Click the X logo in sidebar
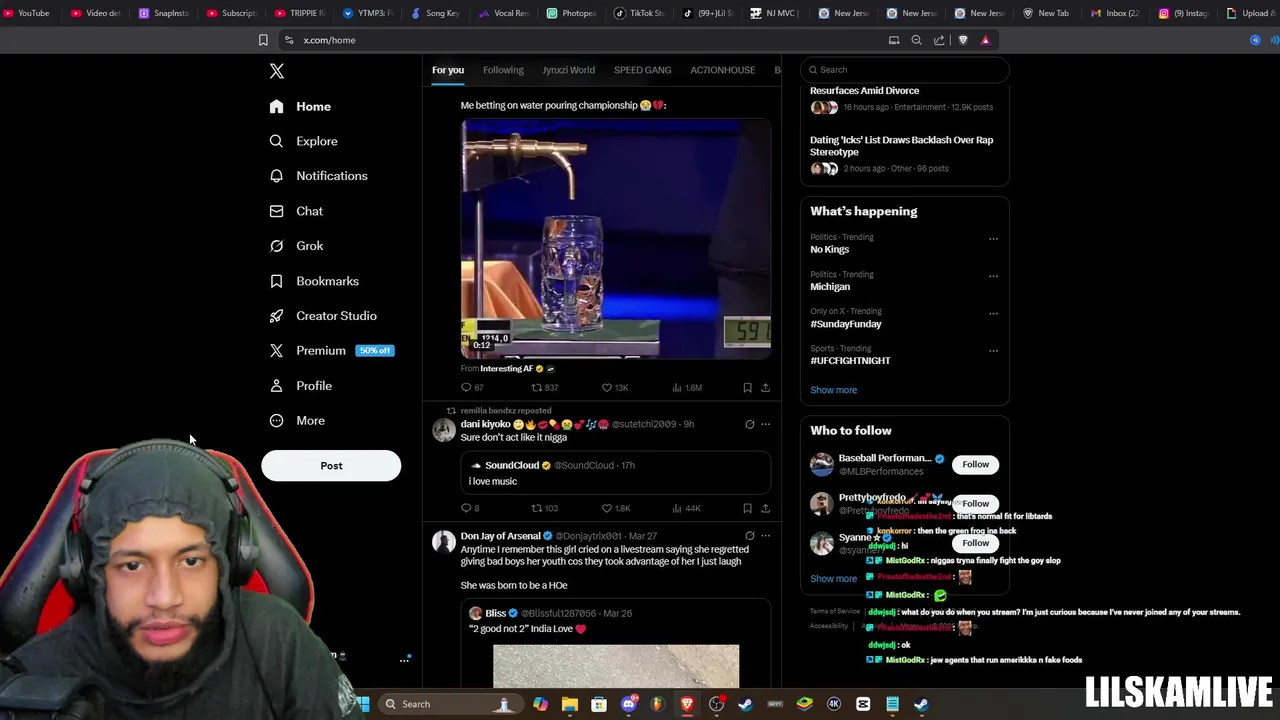This screenshot has width=1280, height=720. pos(277,71)
